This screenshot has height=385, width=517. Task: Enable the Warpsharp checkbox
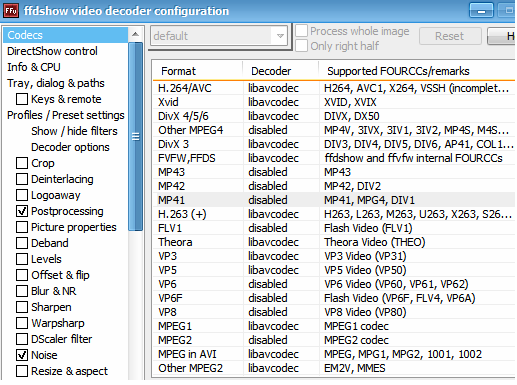[22, 323]
